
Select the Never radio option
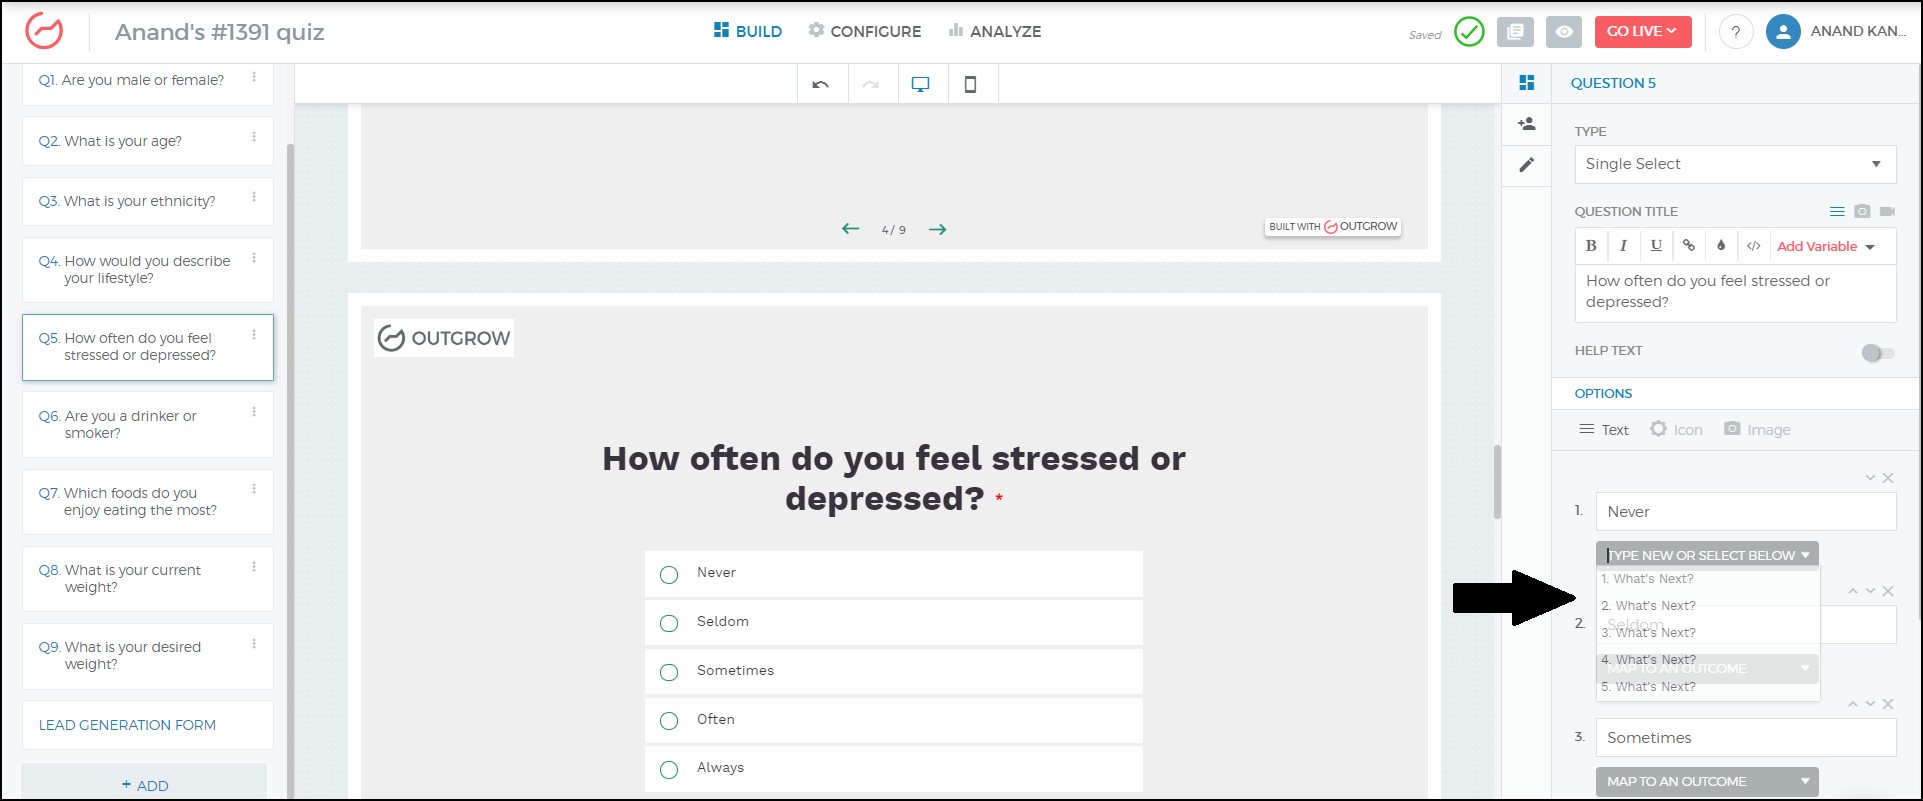point(669,574)
